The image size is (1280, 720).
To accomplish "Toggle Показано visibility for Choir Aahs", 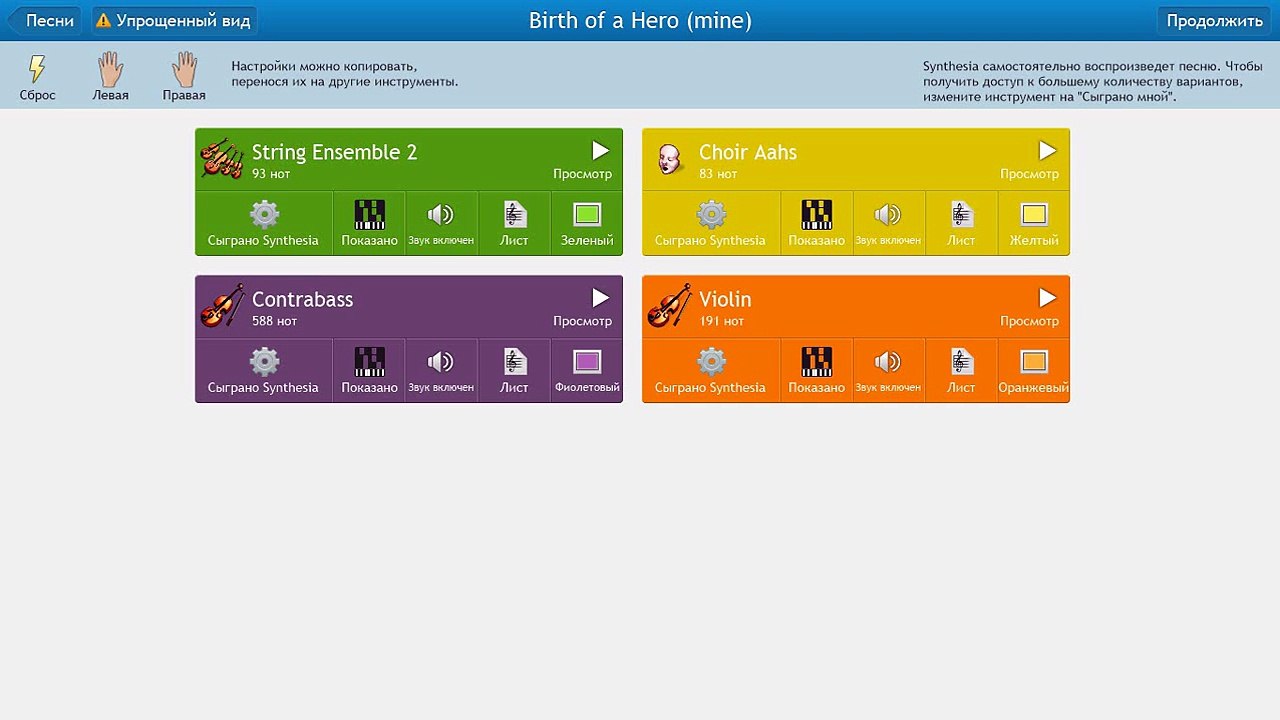I will pos(816,223).
